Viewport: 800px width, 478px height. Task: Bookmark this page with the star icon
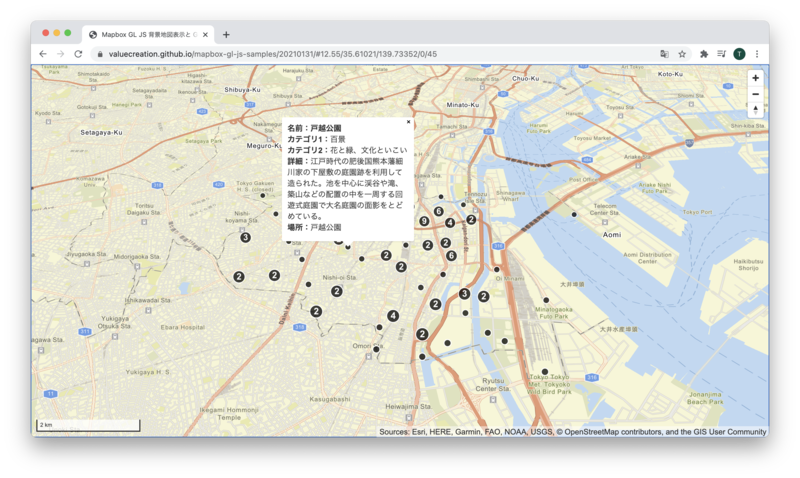pos(682,54)
